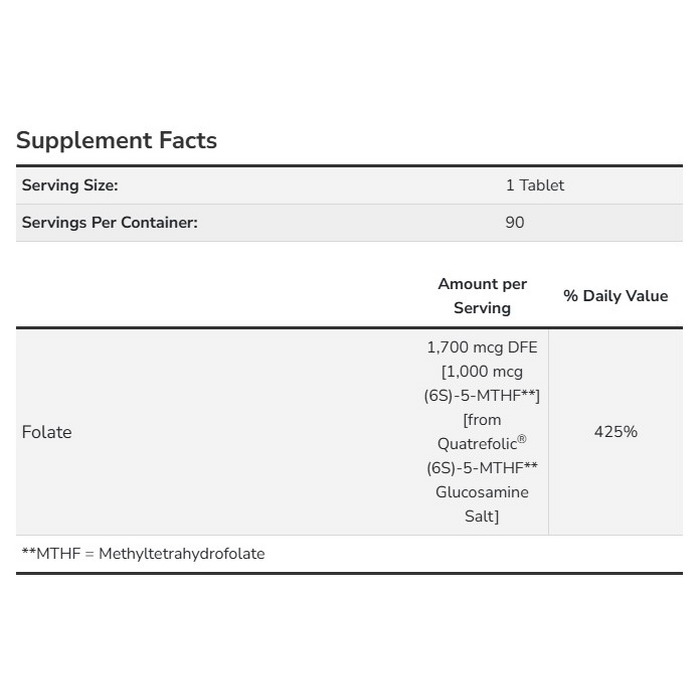Select the Quatrefolic brand name
Screen dimensions: 700x700
click(476, 444)
